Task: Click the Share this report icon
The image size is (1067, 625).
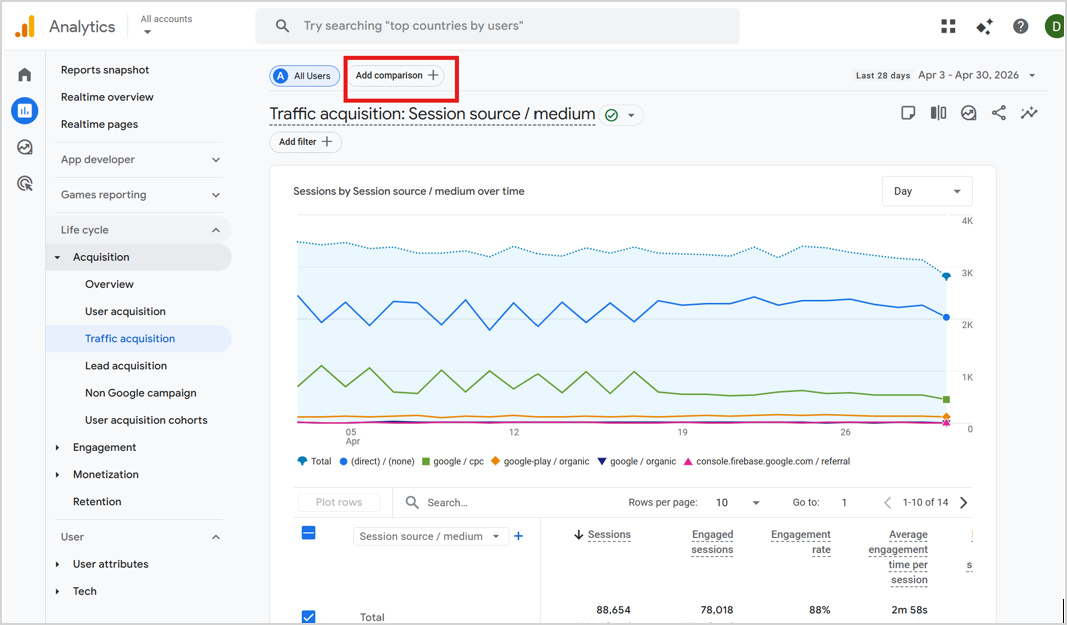Action: coord(998,113)
